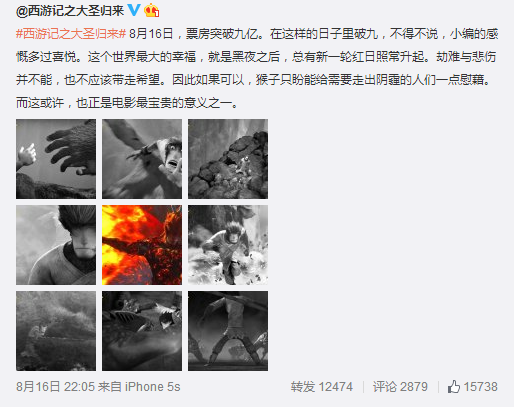Screen dimensions: 515x407
Task: Open the thumbnail of reaching hands
Action: point(56,159)
